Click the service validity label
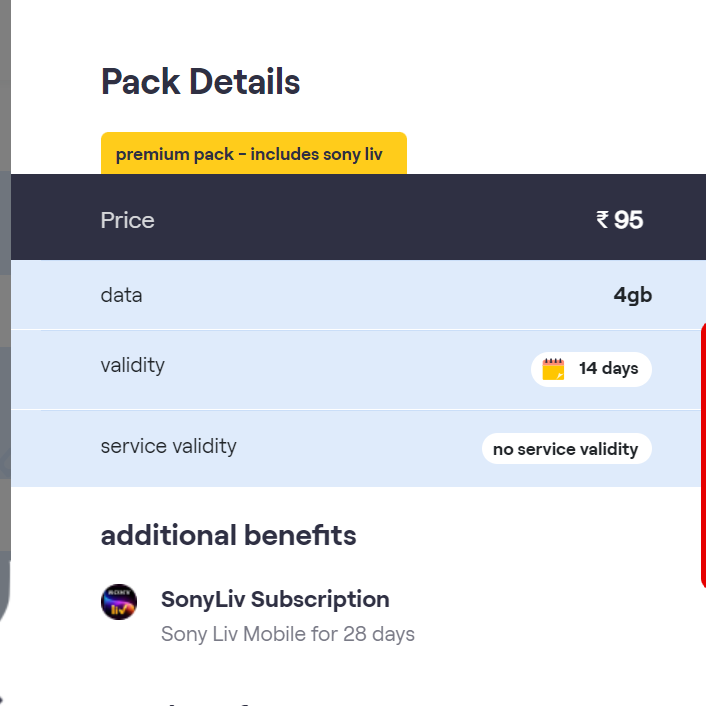This screenshot has height=706, width=706. coord(168,446)
